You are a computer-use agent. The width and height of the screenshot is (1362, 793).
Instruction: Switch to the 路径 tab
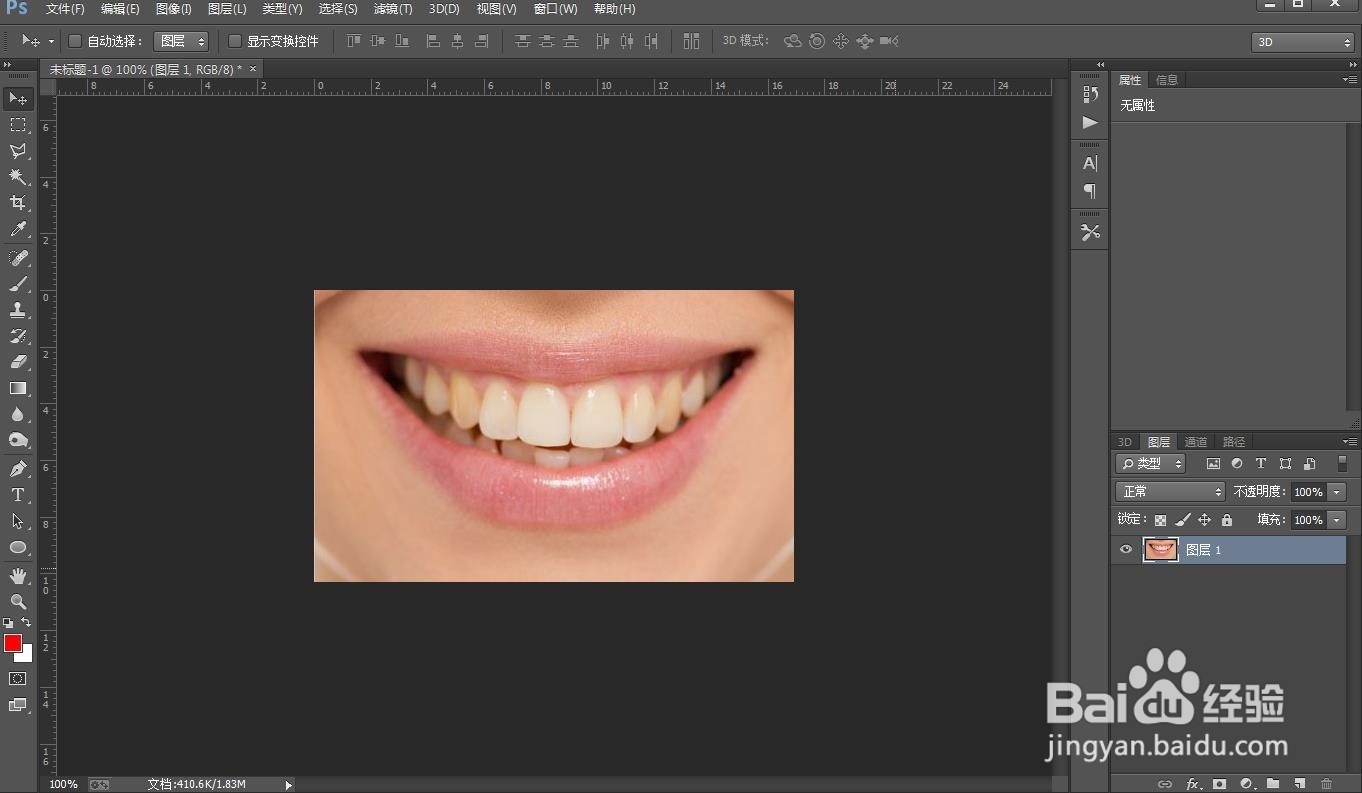(x=1234, y=442)
